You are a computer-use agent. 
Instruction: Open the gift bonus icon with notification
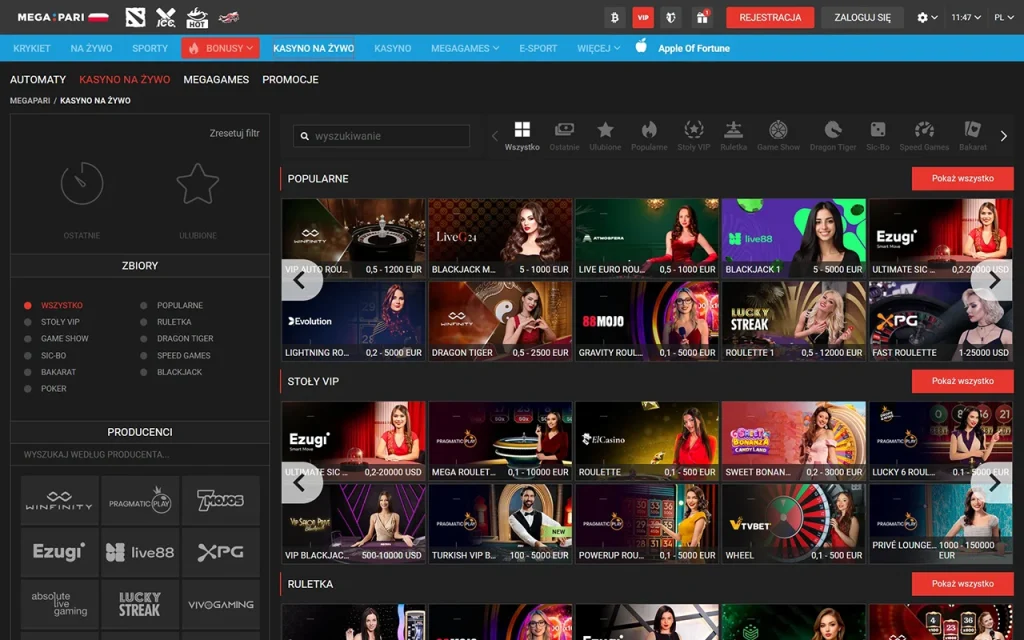pos(702,18)
